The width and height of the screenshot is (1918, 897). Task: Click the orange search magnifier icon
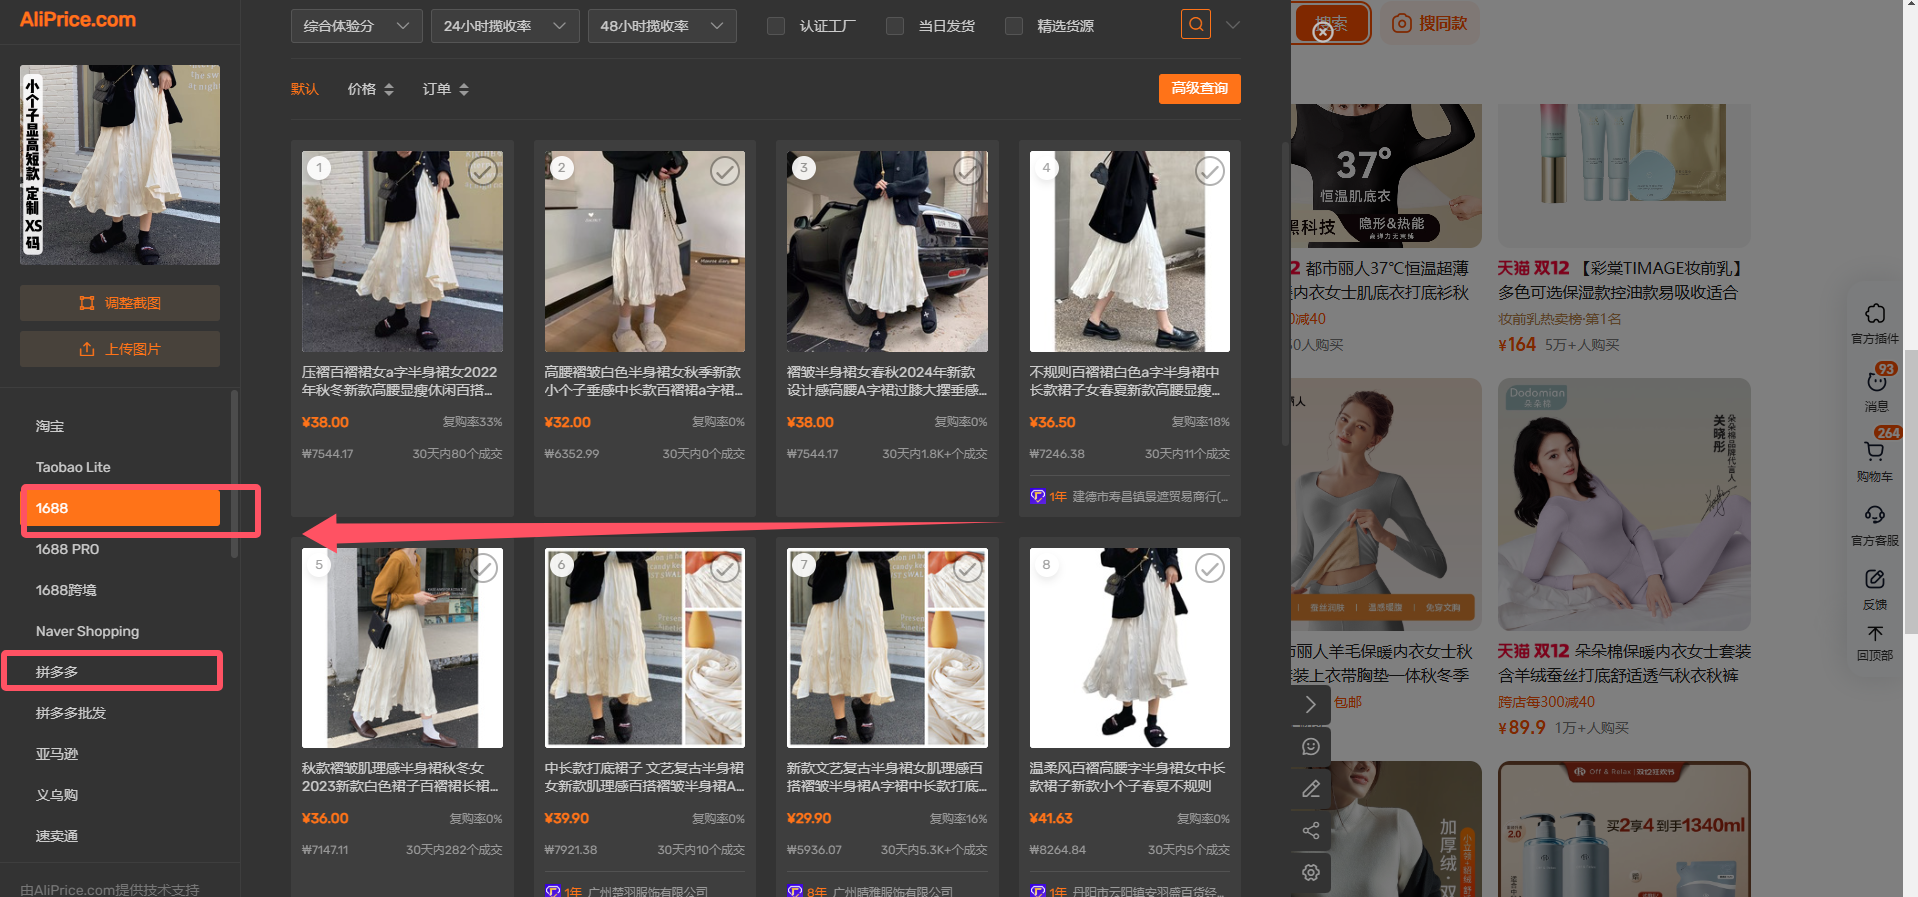(x=1195, y=24)
